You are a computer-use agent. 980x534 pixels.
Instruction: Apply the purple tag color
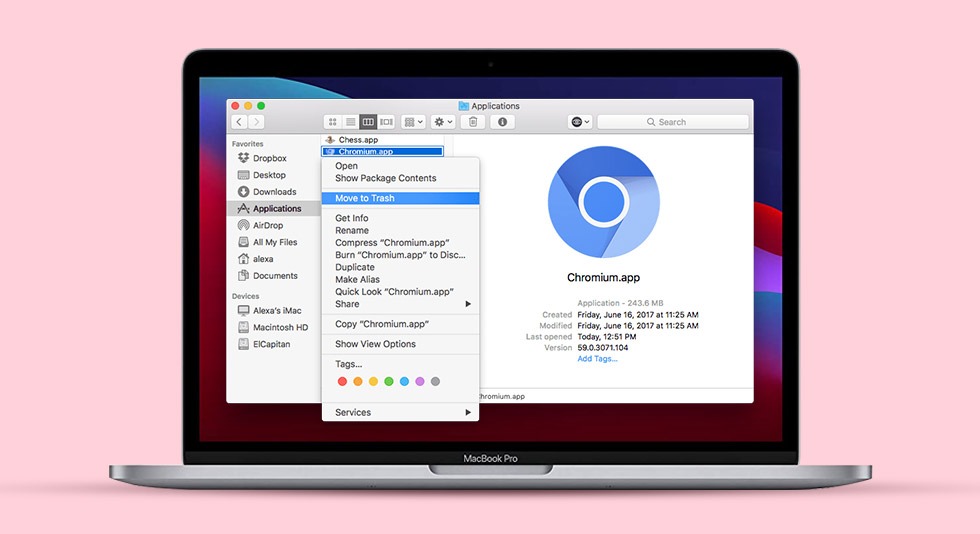(x=420, y=381)
